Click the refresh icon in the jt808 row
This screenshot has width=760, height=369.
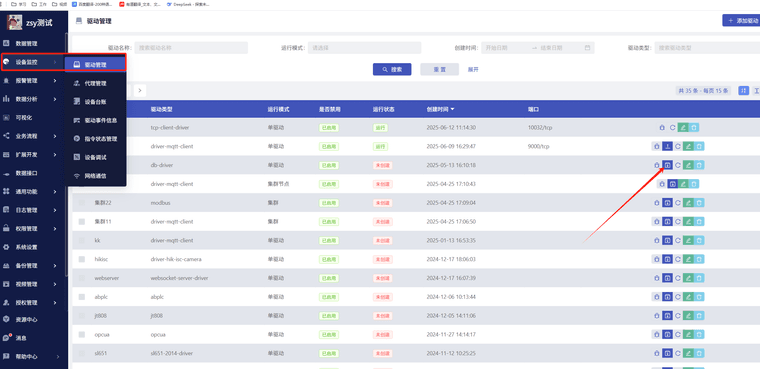coord(678,316)
